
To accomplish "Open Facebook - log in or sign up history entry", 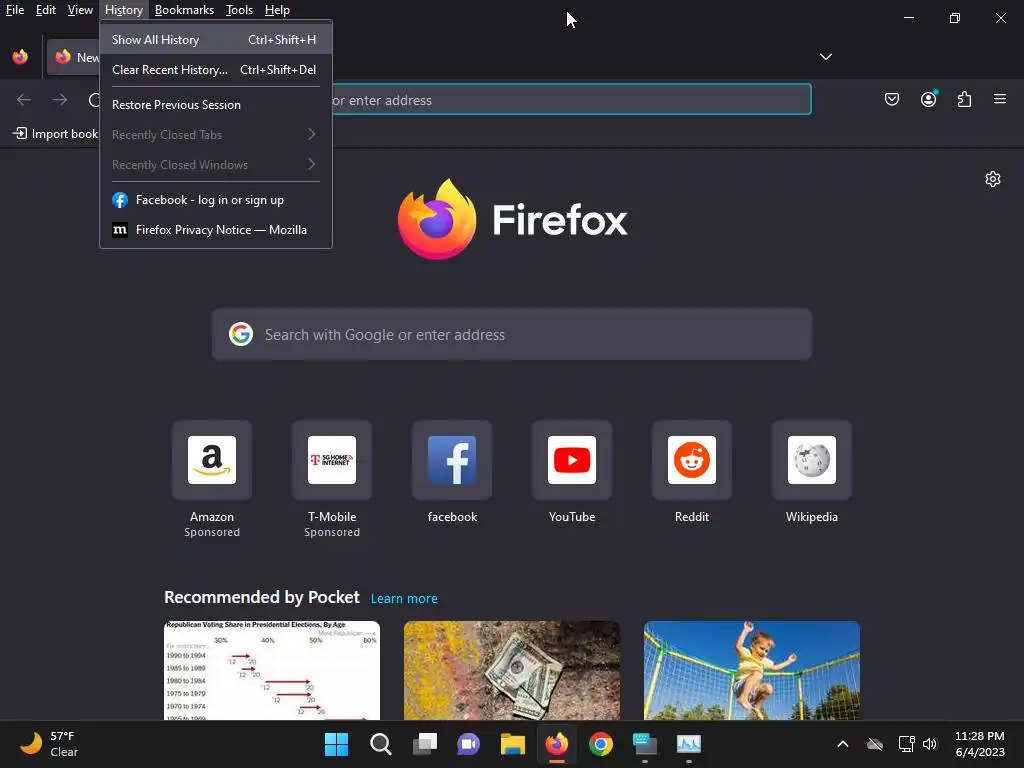I will pos(216,200).
